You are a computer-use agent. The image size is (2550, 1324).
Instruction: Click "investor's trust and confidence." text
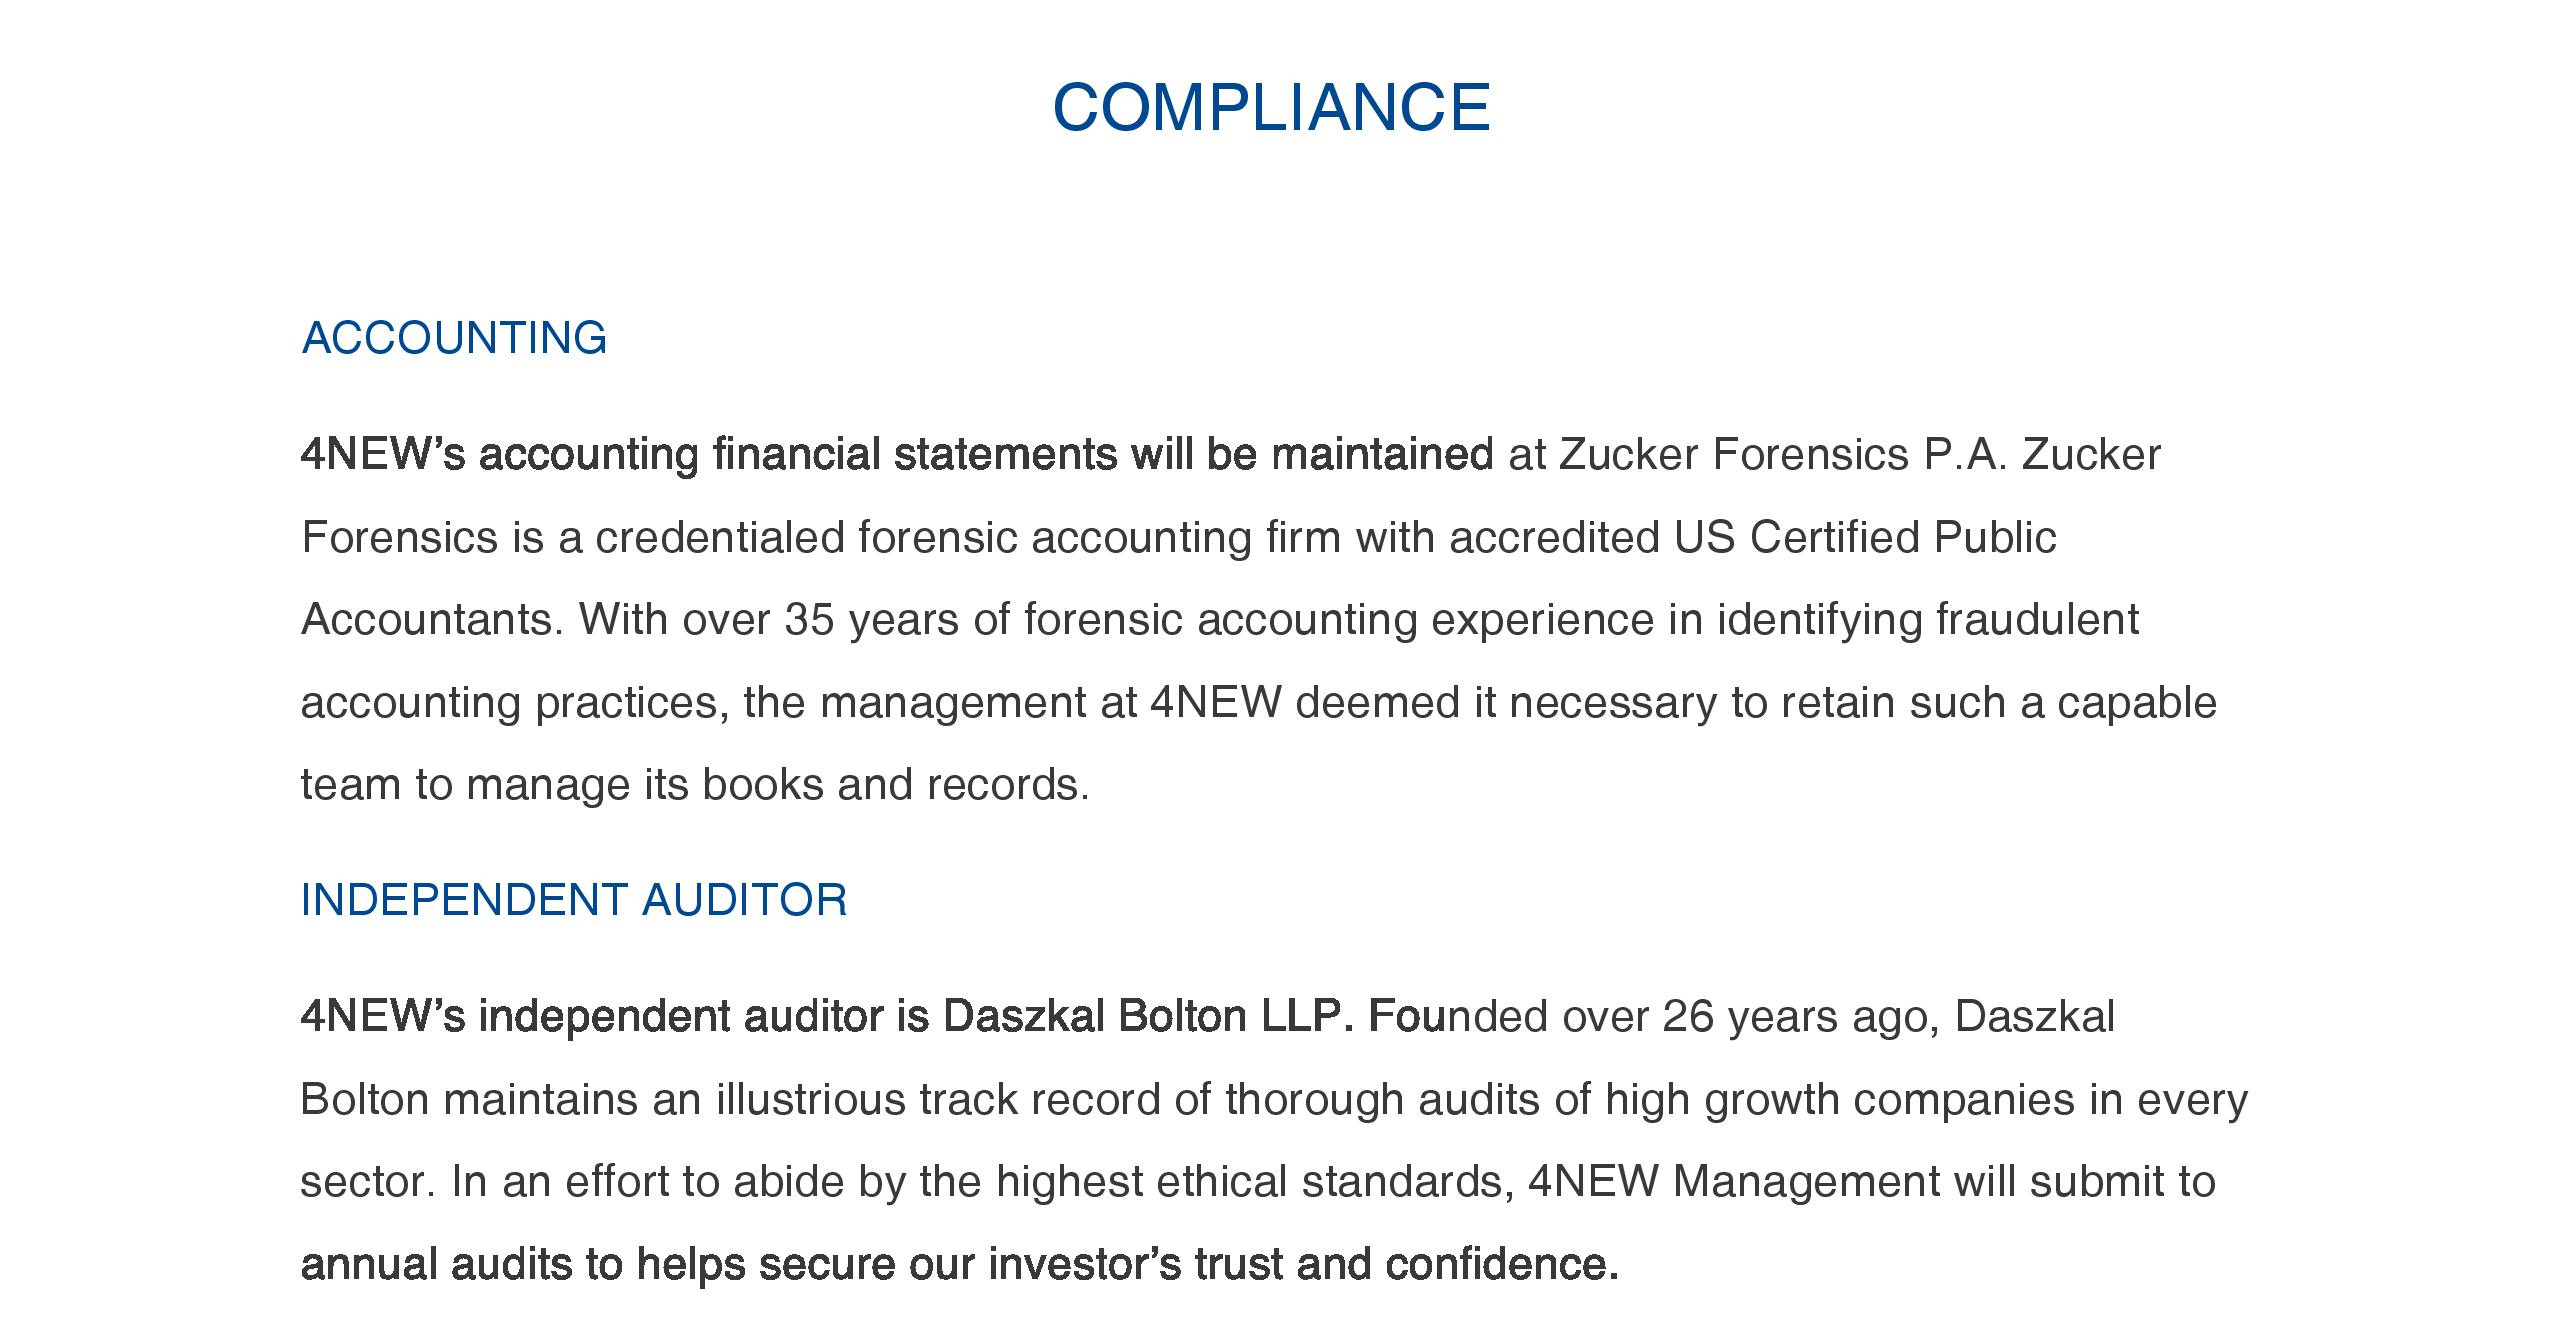pyautogui.click(x=1304, y=1264)
